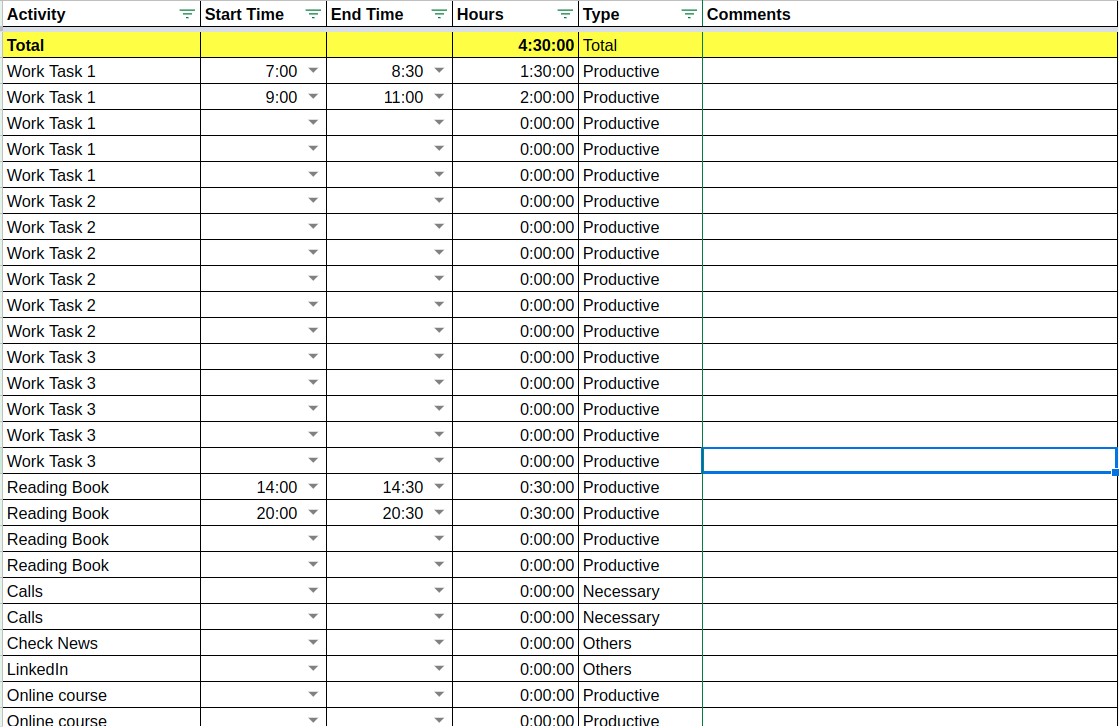Viewport: 1119px width, 727px height.
Task: Select the Productive cell beside first Reading Book
Action: point(640,486)
